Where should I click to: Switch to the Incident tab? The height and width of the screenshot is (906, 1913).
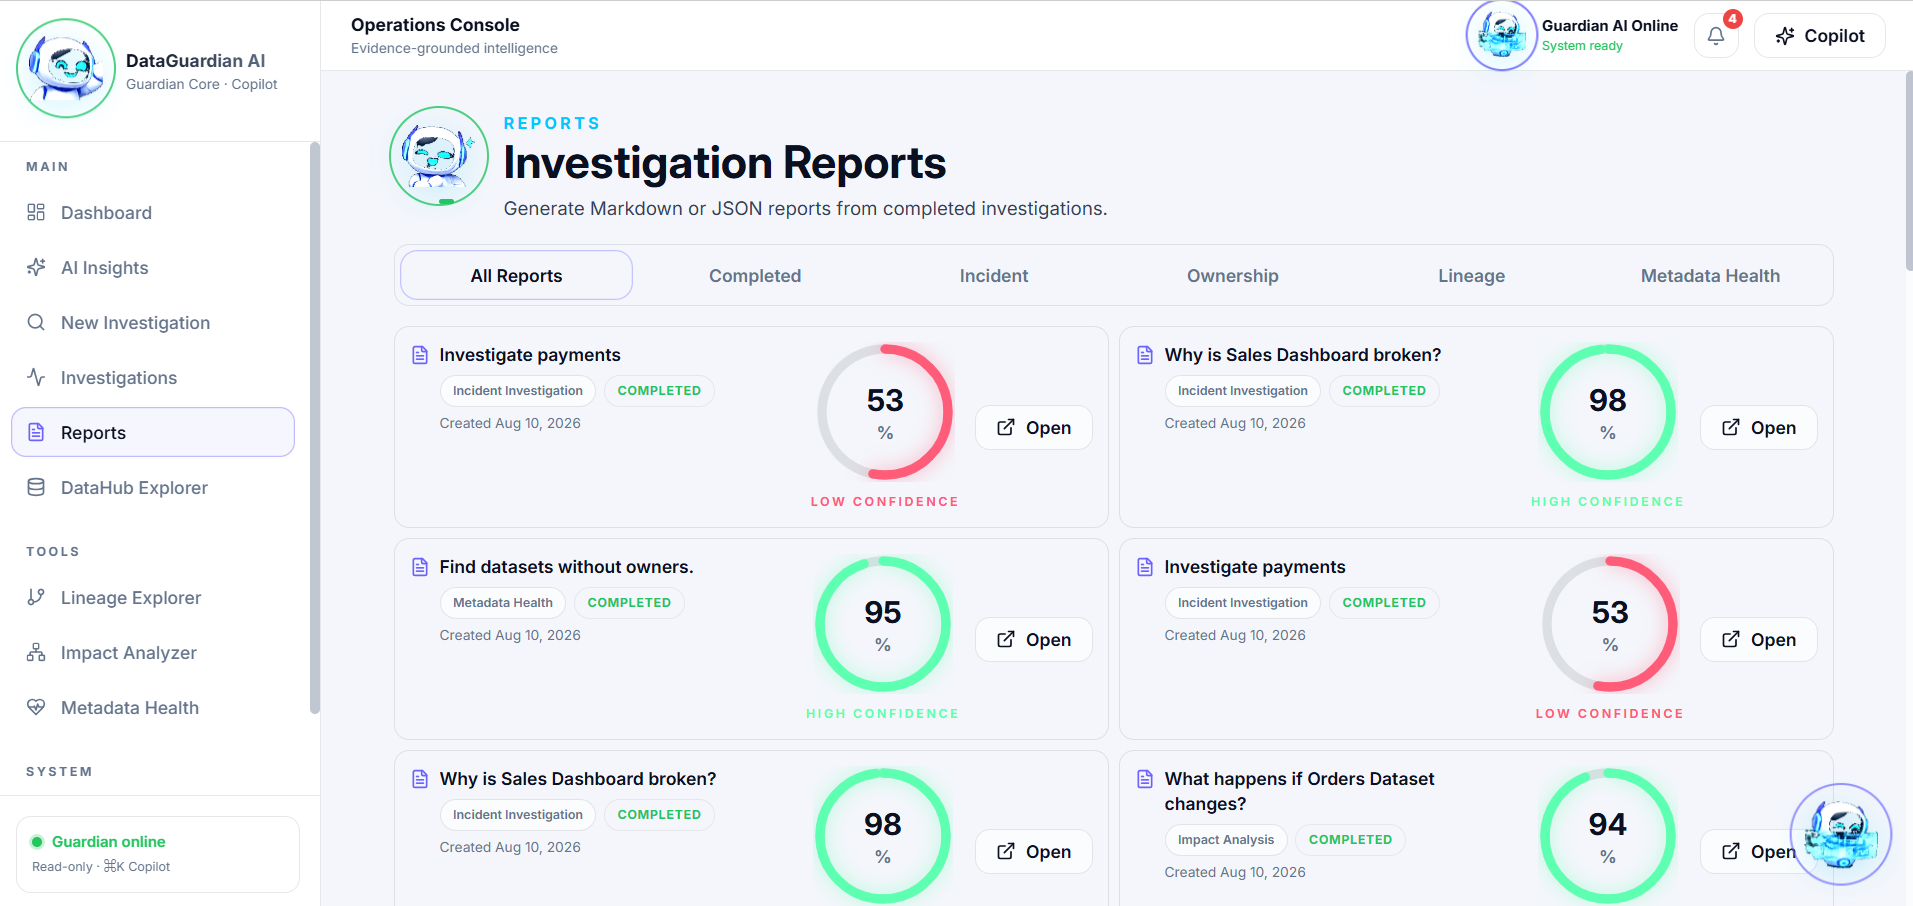point(994,275)
